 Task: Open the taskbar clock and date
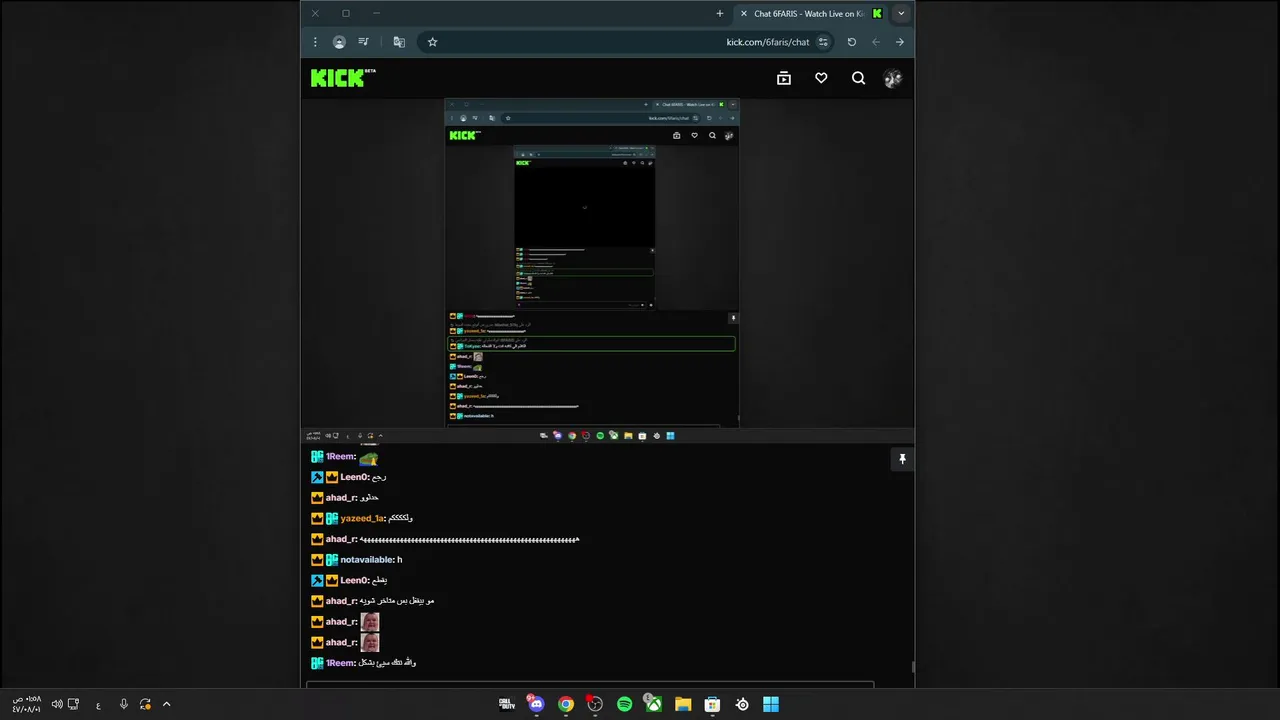(x=26, y=704)
